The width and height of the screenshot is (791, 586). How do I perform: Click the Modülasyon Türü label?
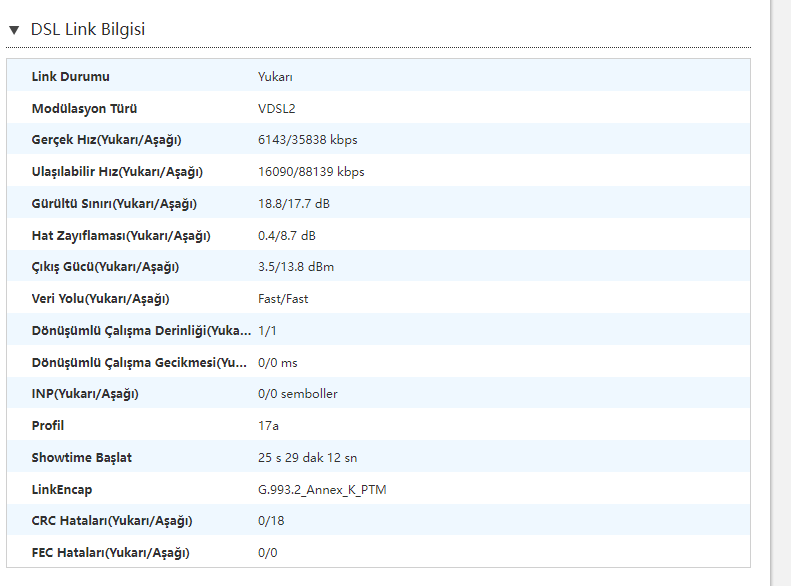pyautogui.click(x=84, y=108)
